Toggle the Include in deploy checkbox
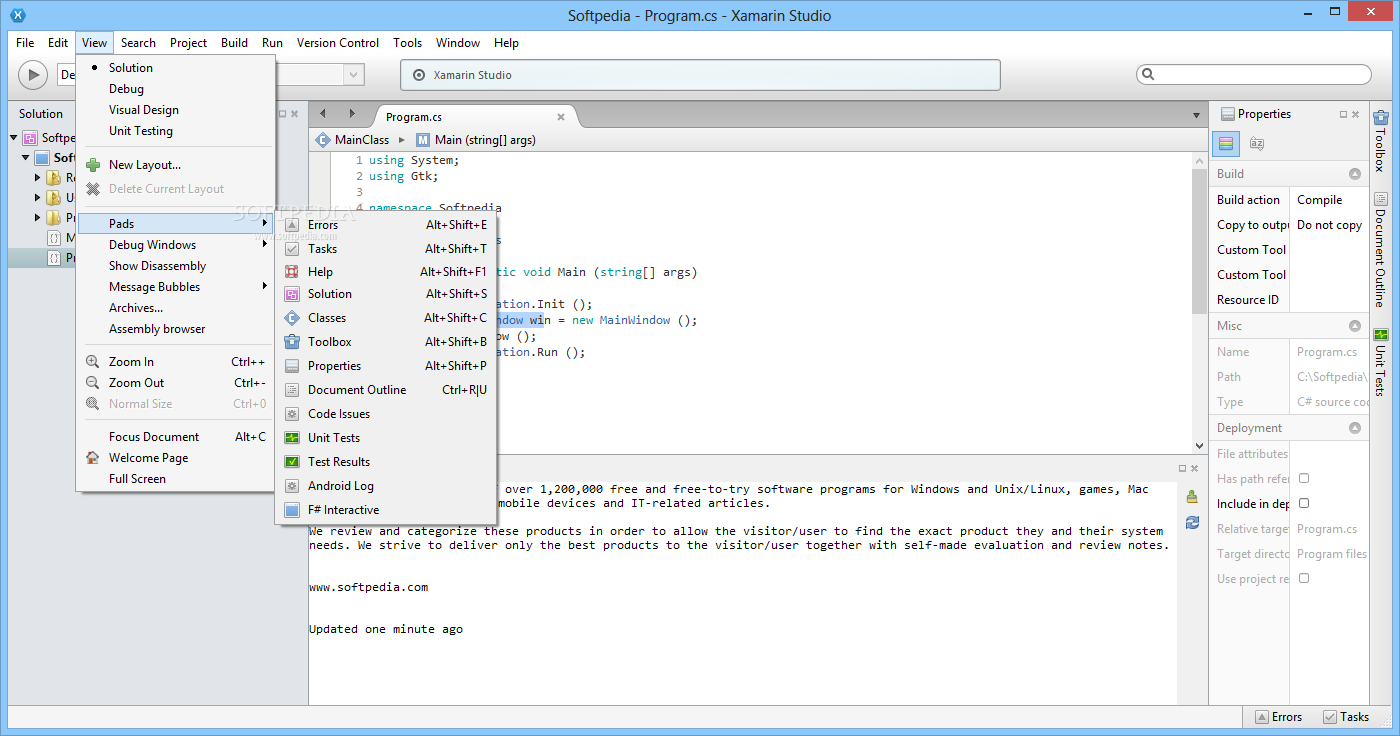The height and width of the screenshot is (736, 1400). pos(1304,504)
